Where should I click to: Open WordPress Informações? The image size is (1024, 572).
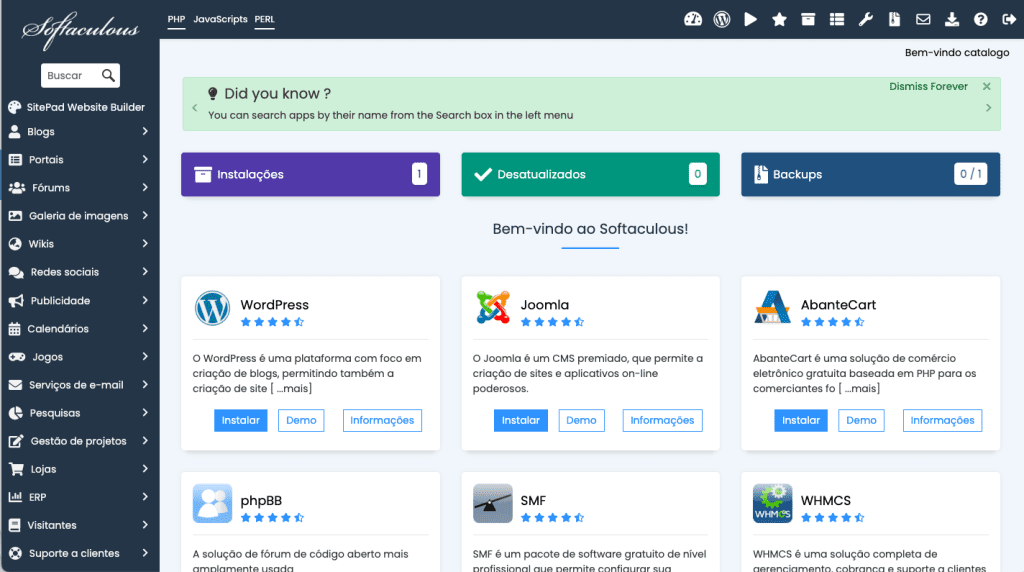(x=382, y=421)
